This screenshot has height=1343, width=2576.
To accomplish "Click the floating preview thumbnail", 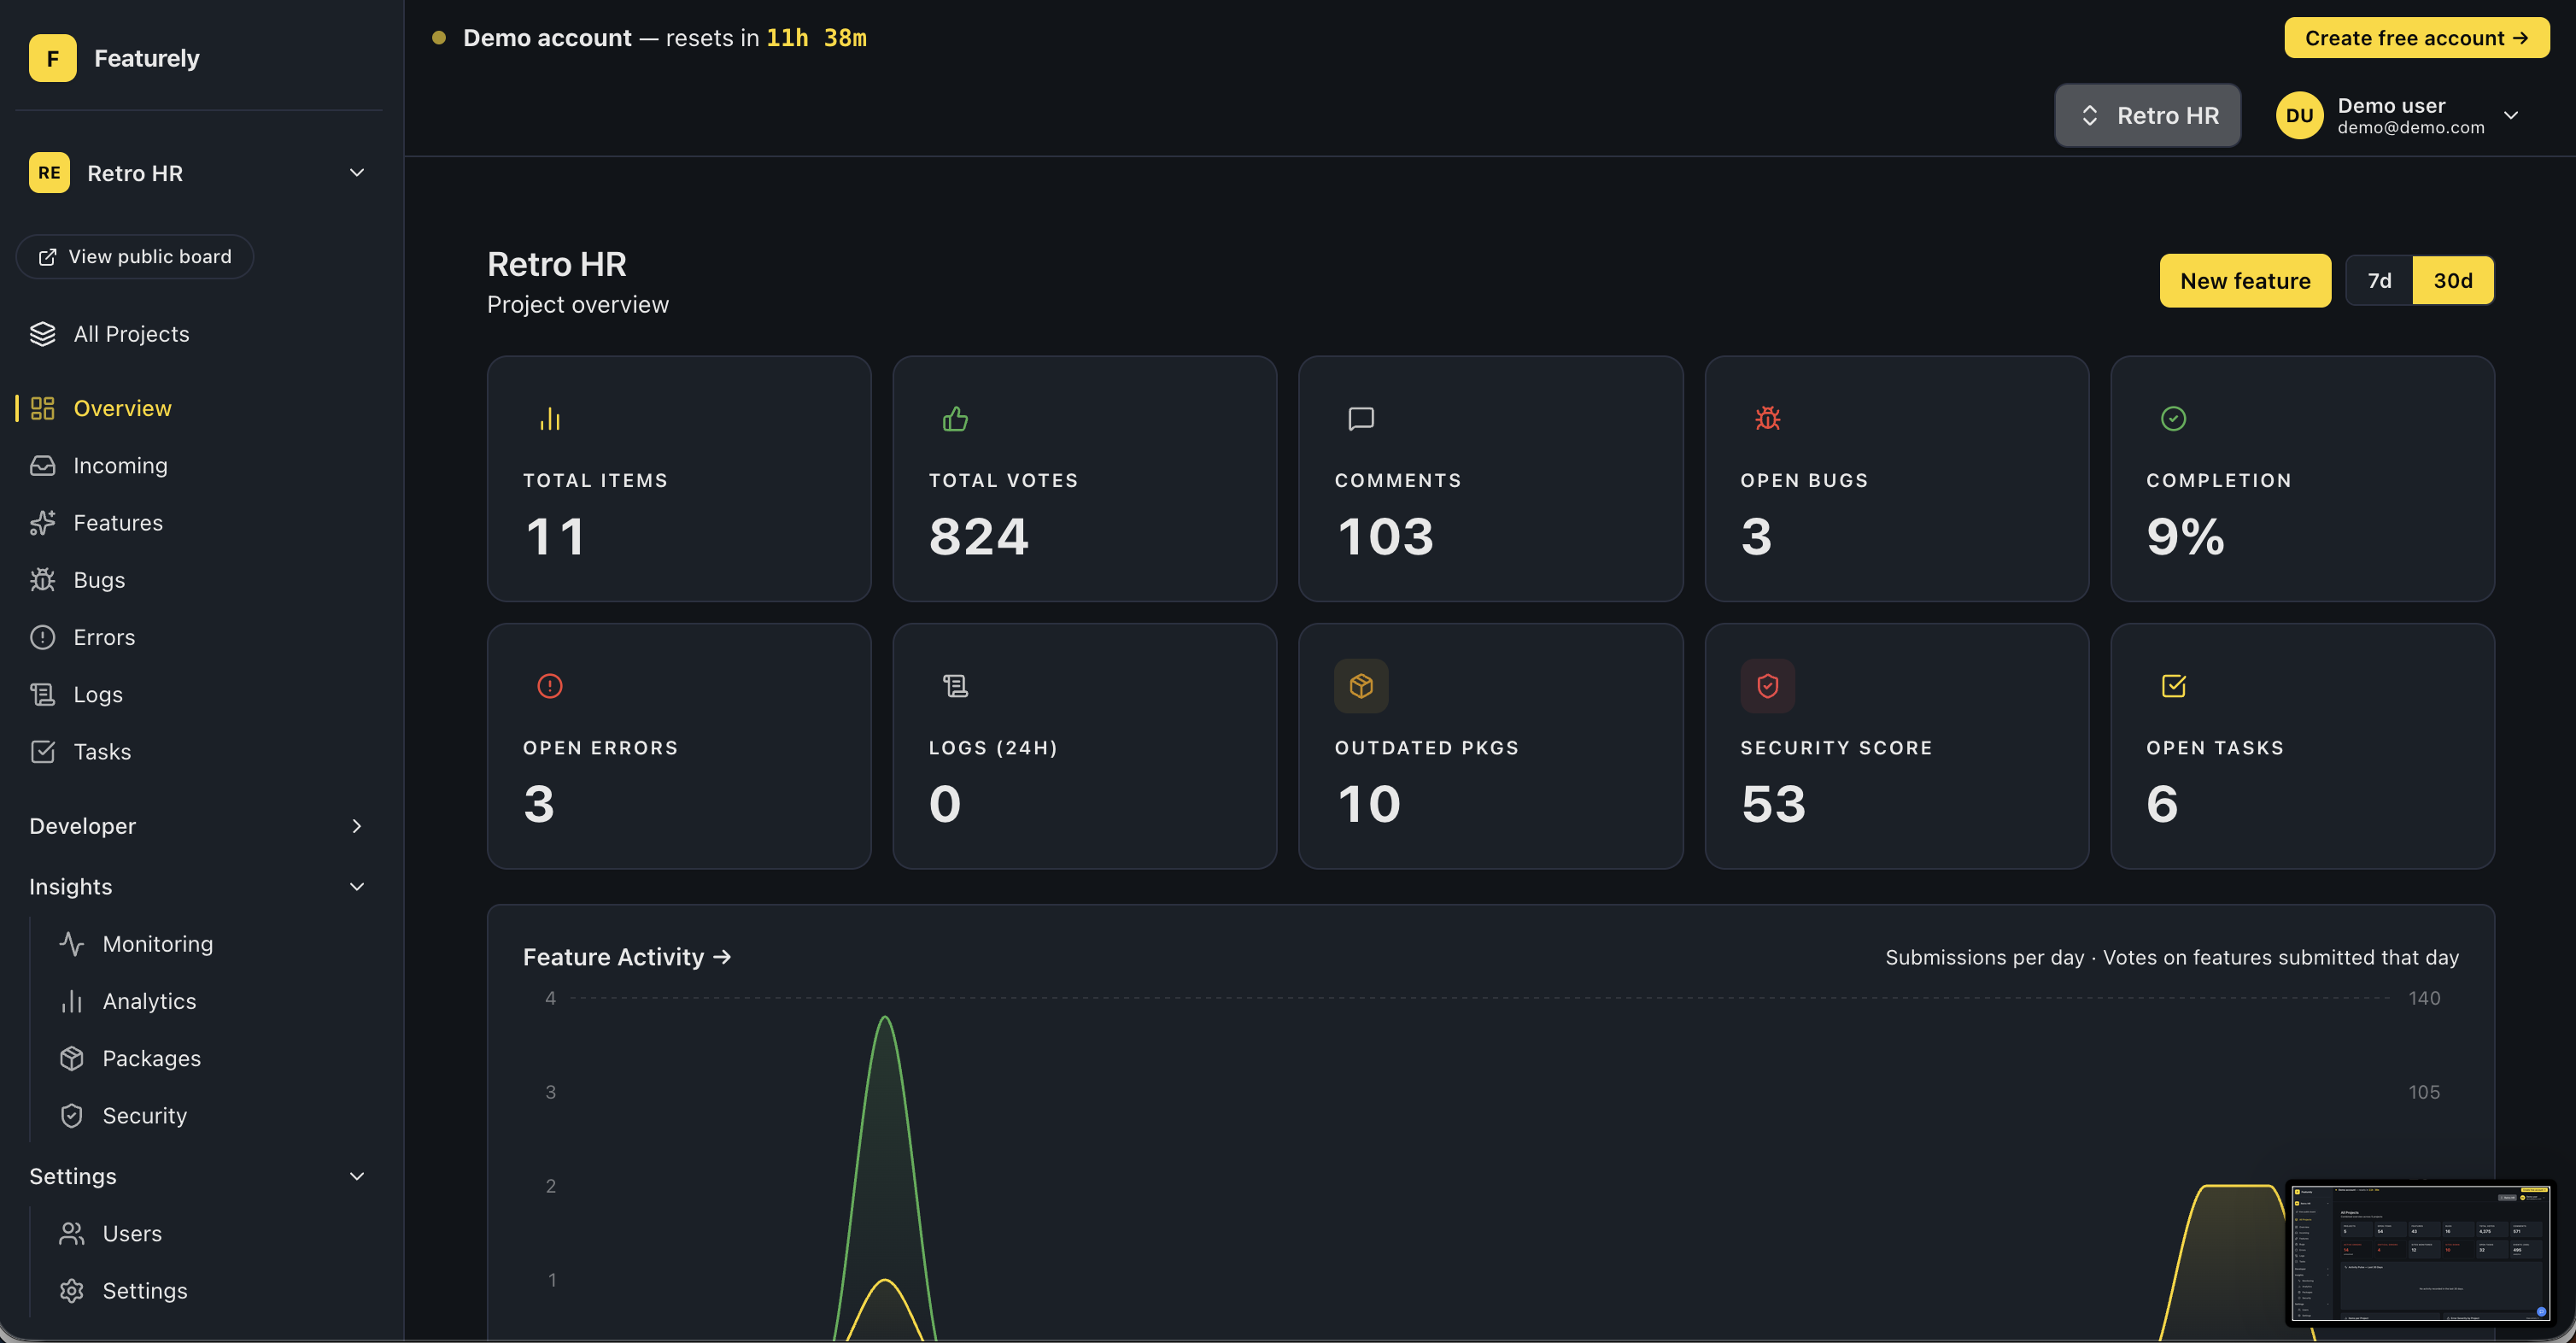I will click(2420, 1252).
